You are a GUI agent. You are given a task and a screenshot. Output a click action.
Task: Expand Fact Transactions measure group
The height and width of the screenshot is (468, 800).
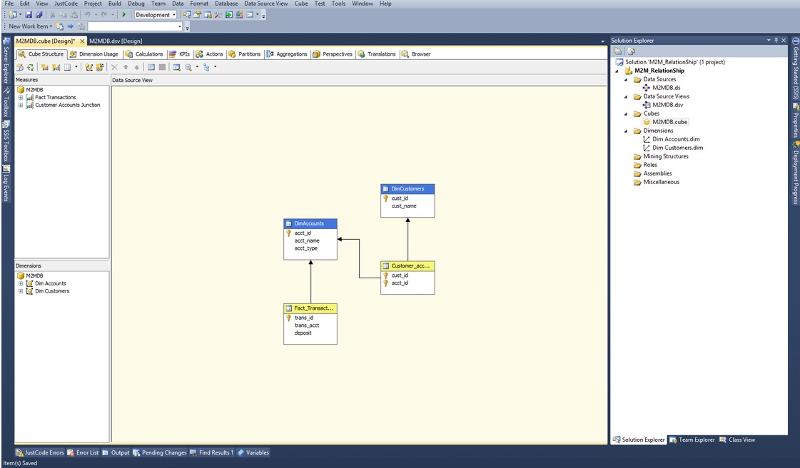[21, 97]
